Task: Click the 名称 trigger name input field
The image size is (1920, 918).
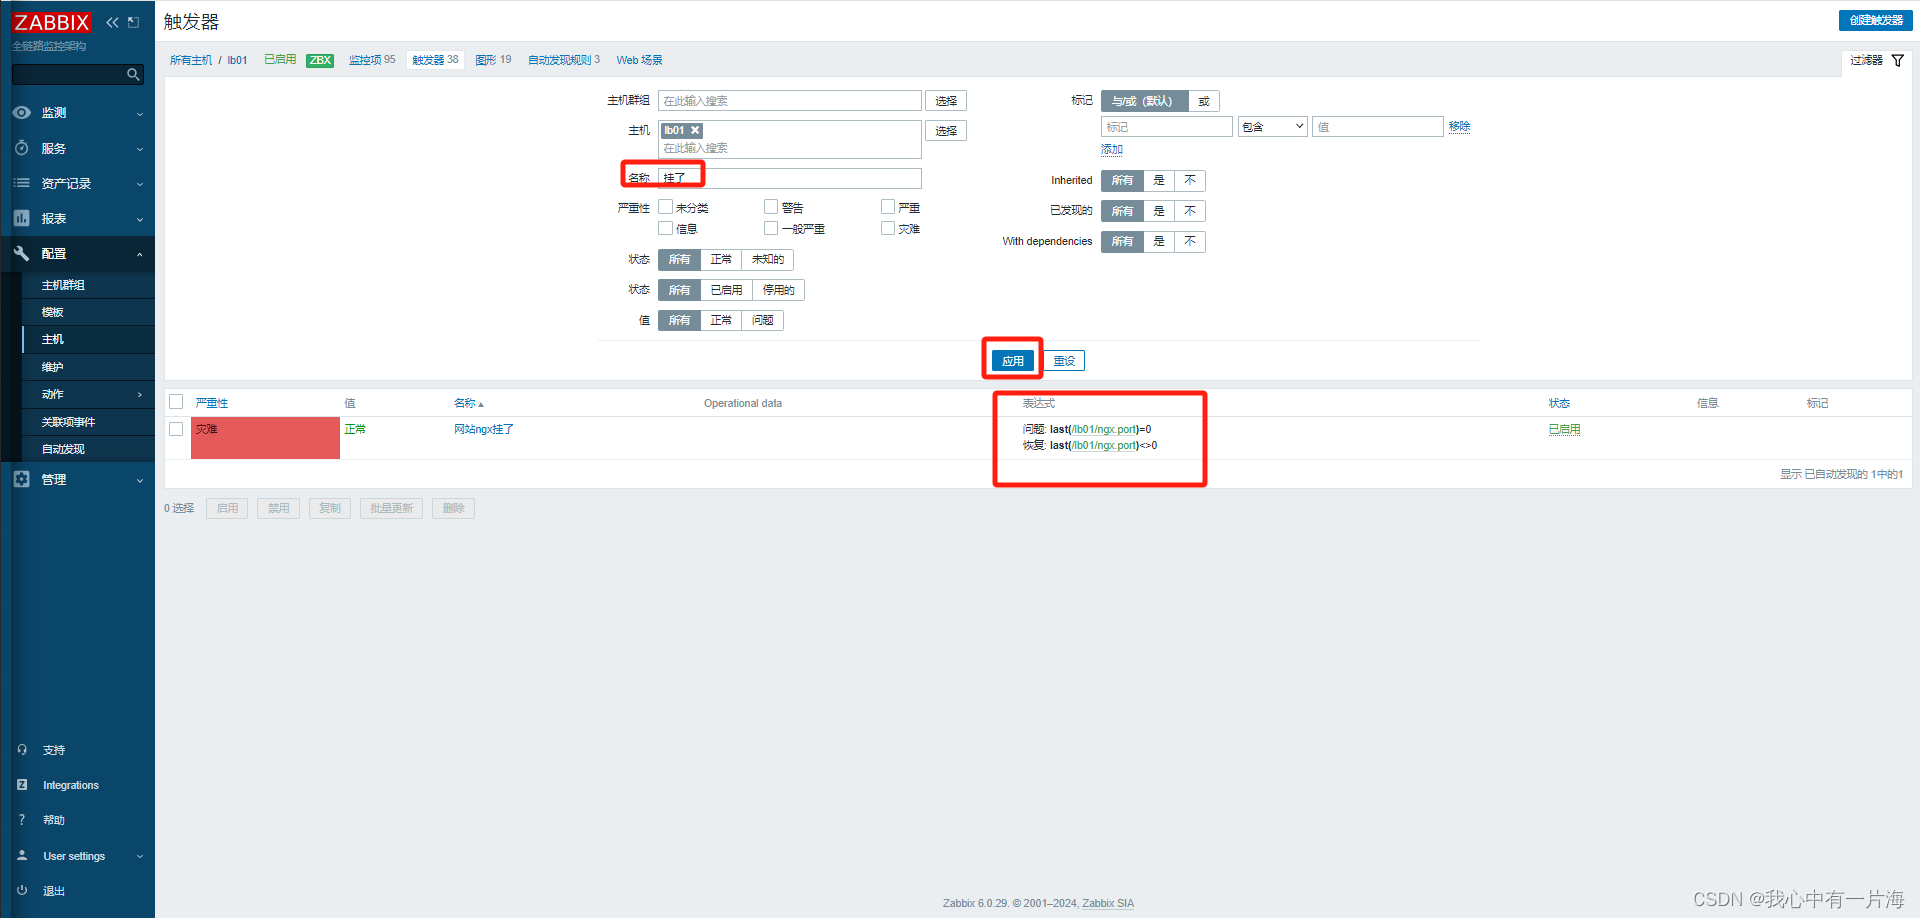Action: [790, 178]
